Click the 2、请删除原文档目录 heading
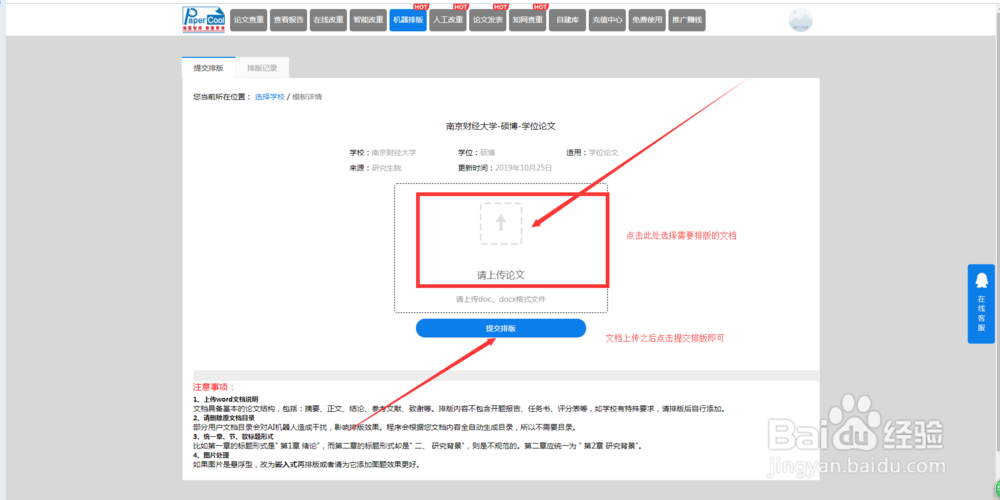 pyautogui.click(x=225, y=418)
